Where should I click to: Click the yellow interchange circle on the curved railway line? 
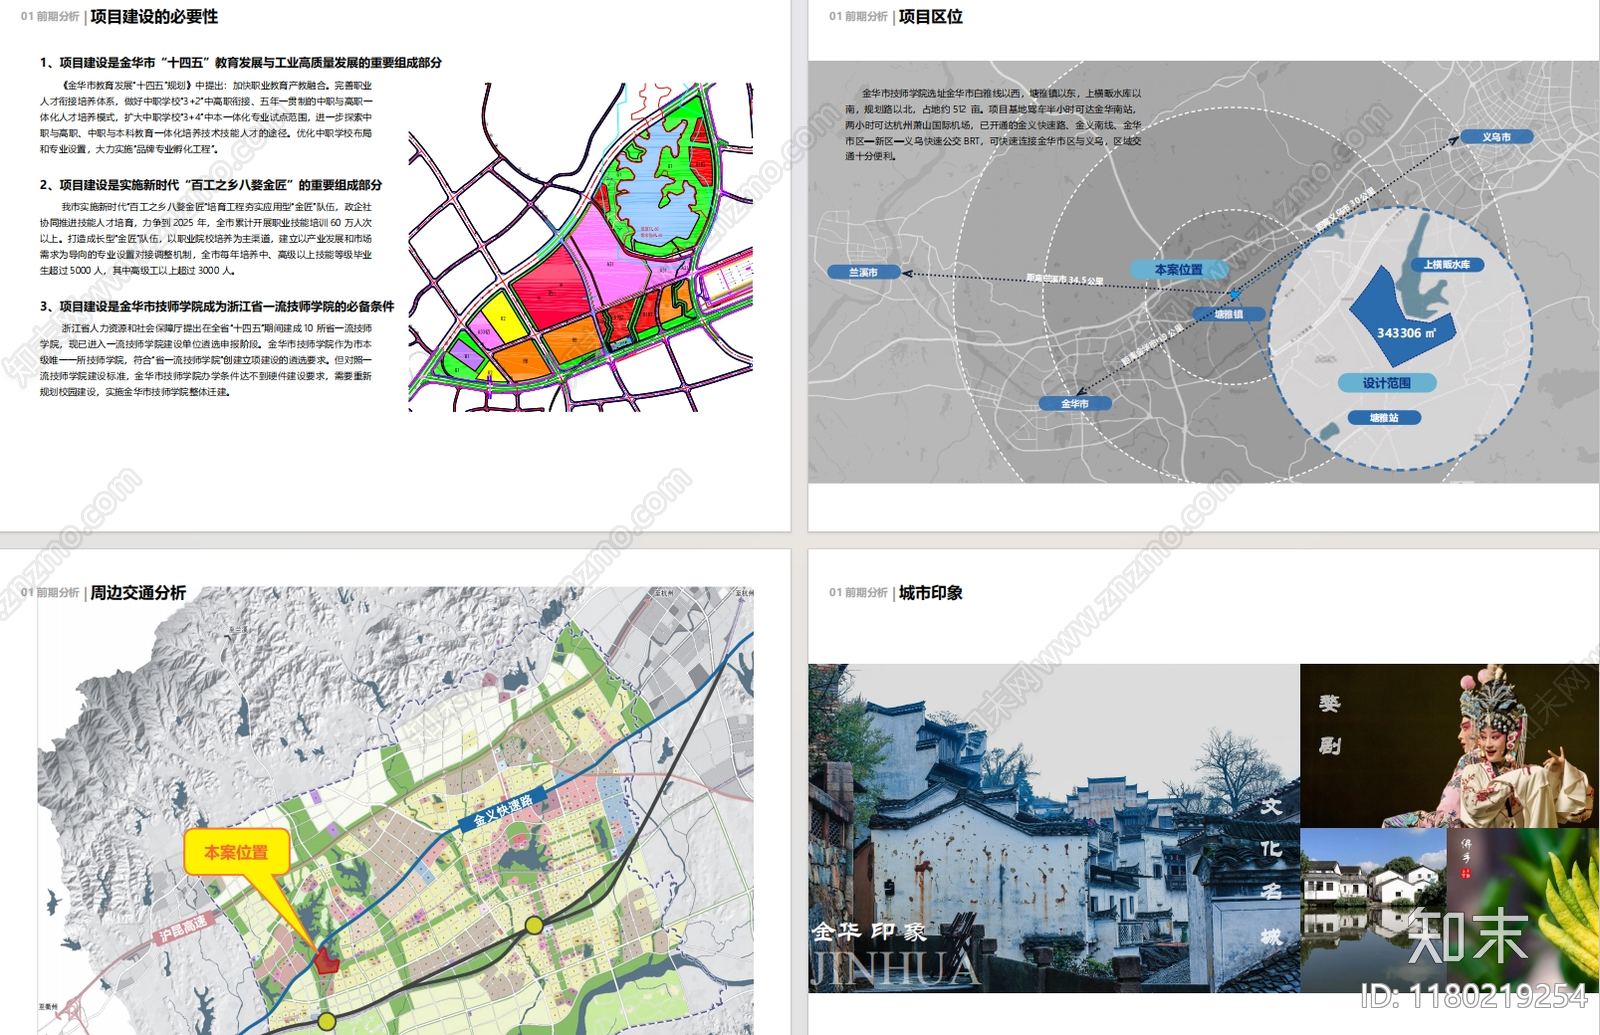pos(535,925)
